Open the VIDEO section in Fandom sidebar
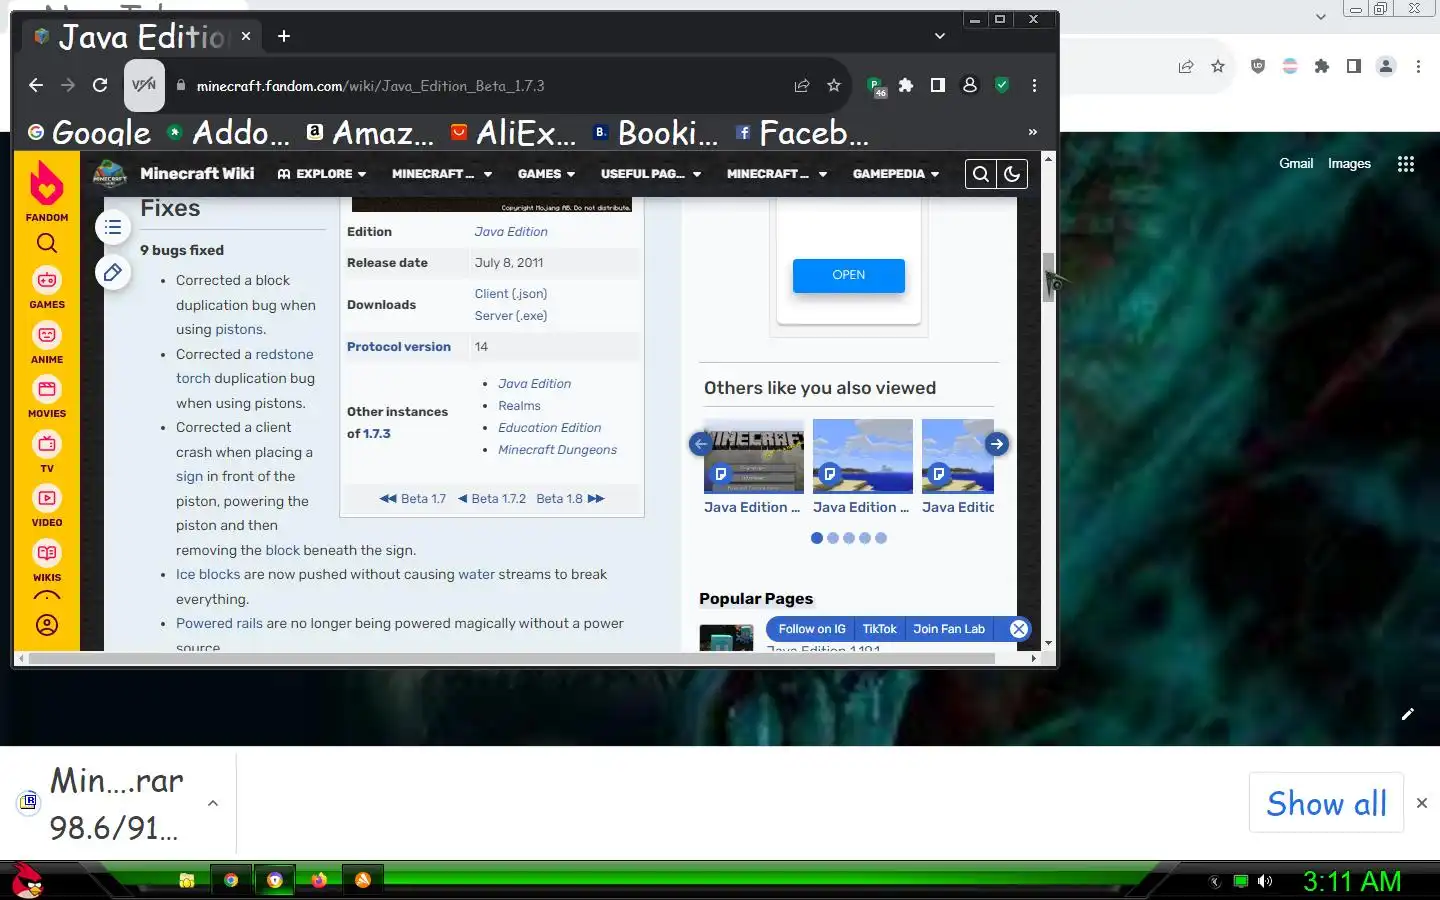This screenshot has width=1440, height=900. [x=47, y=506]
